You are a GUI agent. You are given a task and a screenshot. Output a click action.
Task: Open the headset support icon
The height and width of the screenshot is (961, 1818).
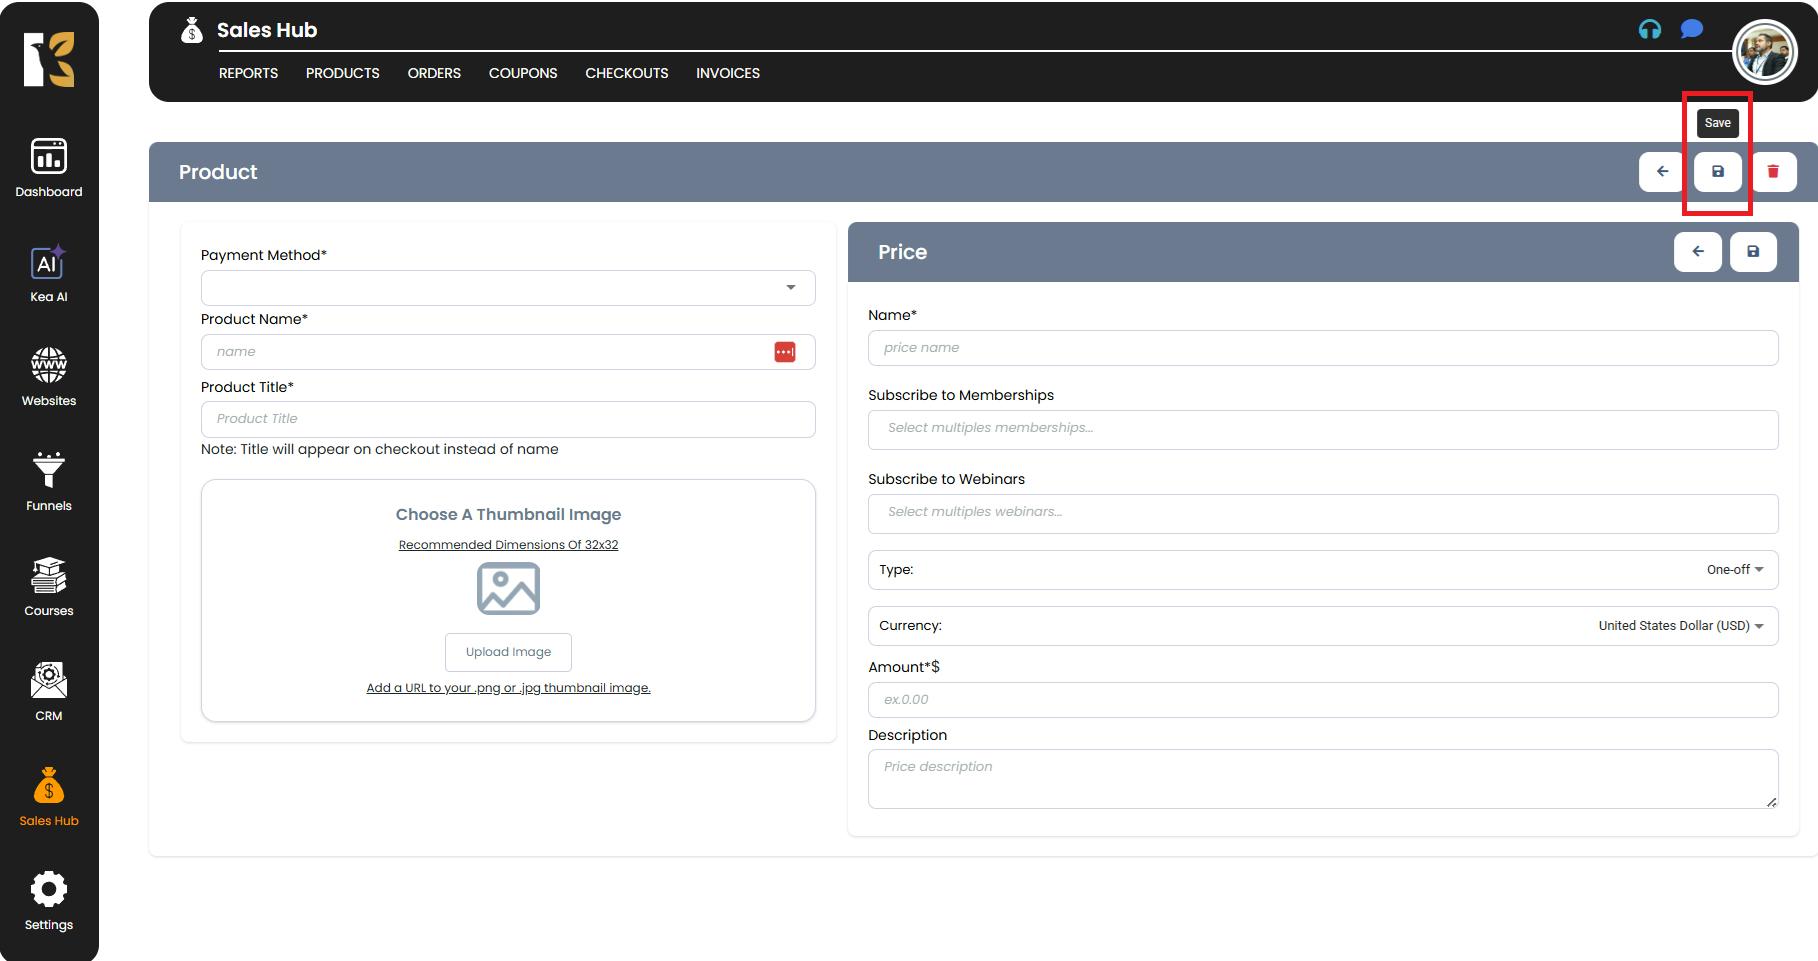coord(1649,30)
